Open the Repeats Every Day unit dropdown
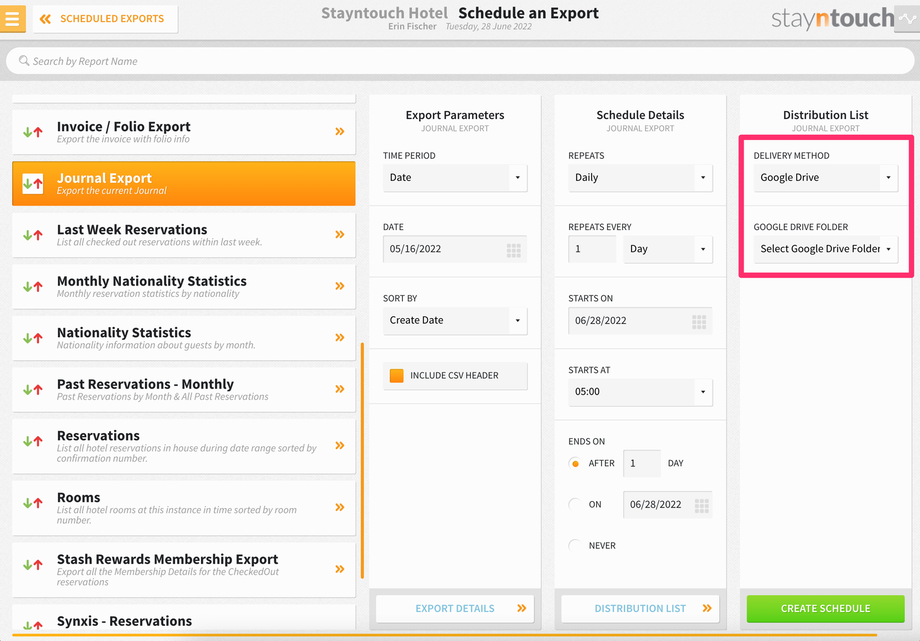920x641 pixels. [668, 249]
